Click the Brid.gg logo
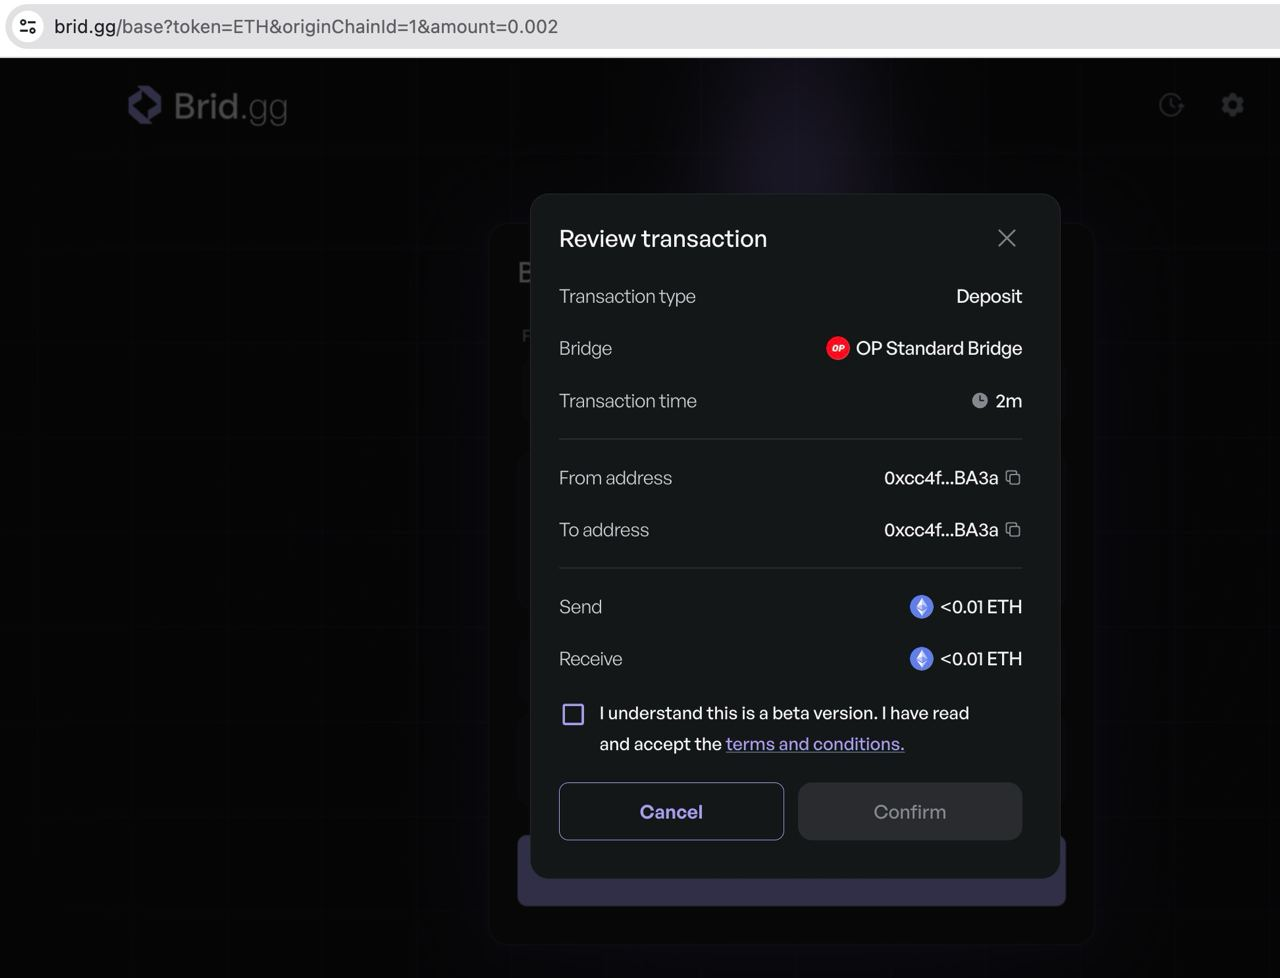Screen dimensions: 1280x978 point(208,105)
